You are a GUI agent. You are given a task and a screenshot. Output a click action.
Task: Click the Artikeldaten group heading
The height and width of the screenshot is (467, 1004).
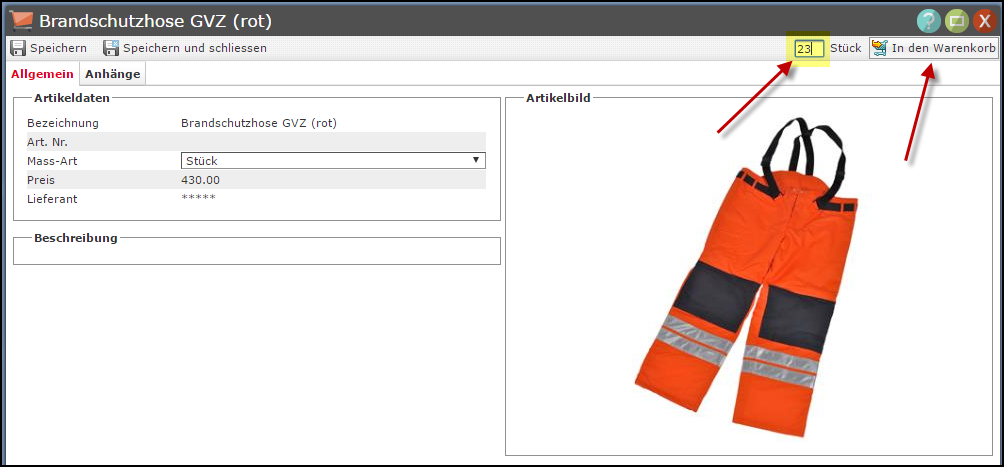point(72,98)
